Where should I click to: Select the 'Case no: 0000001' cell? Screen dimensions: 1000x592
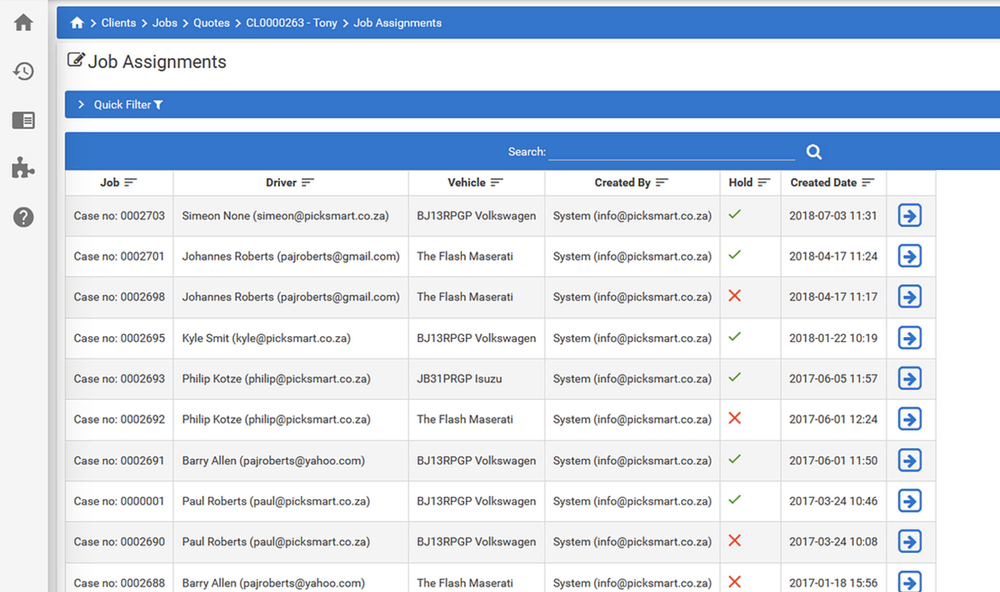tap(119, 501)
